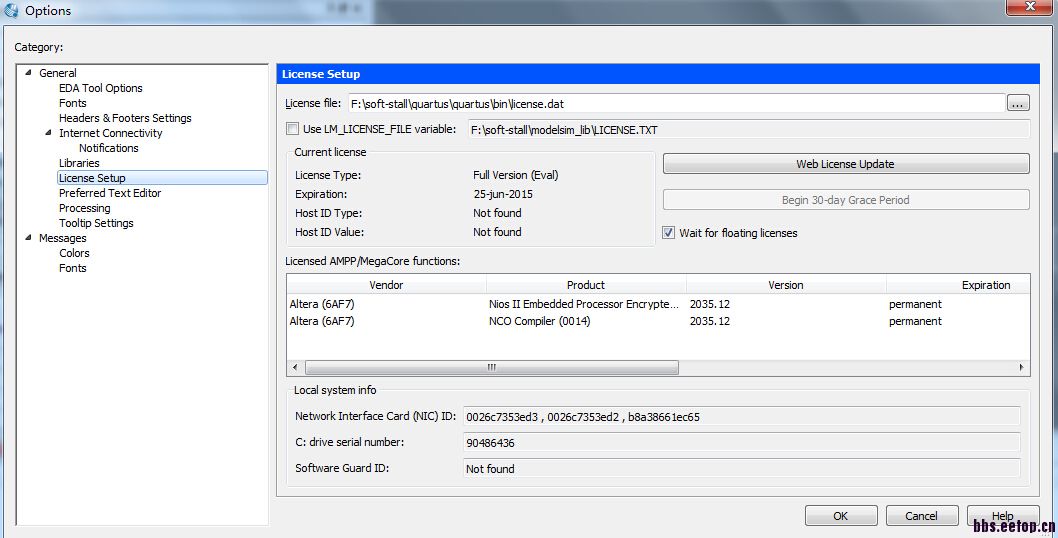Click version 2035.12 of Nios II row

tap(710, 304)
